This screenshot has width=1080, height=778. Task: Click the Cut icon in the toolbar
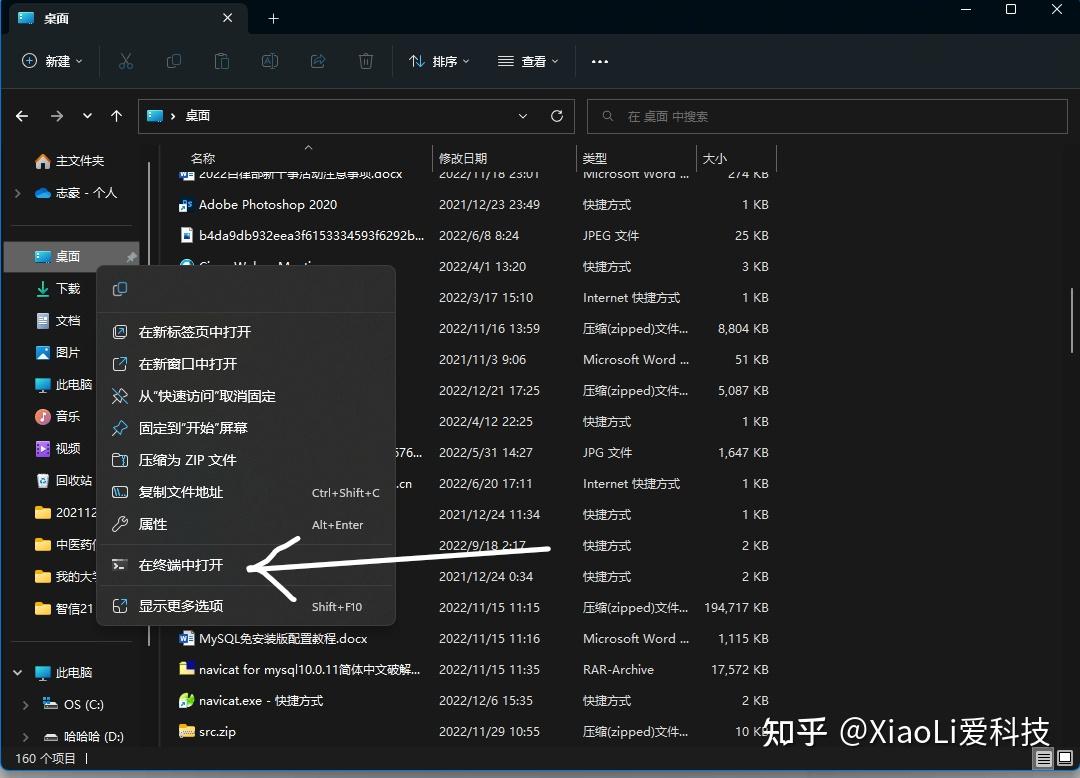tap(126, 61)
